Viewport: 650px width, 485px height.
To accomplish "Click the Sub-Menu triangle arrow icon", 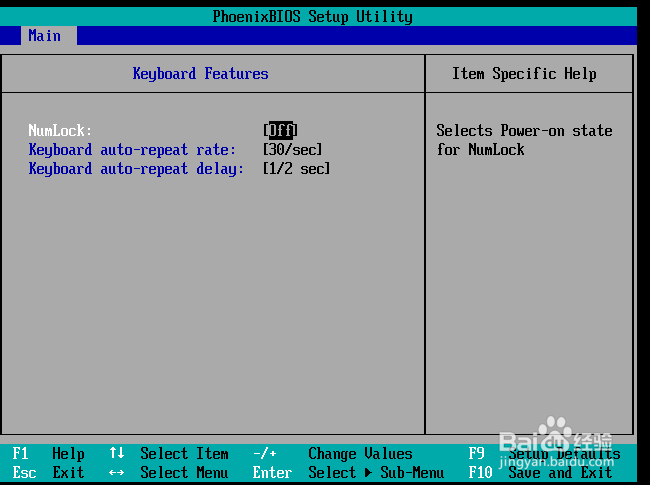I will tap(368, 473).
